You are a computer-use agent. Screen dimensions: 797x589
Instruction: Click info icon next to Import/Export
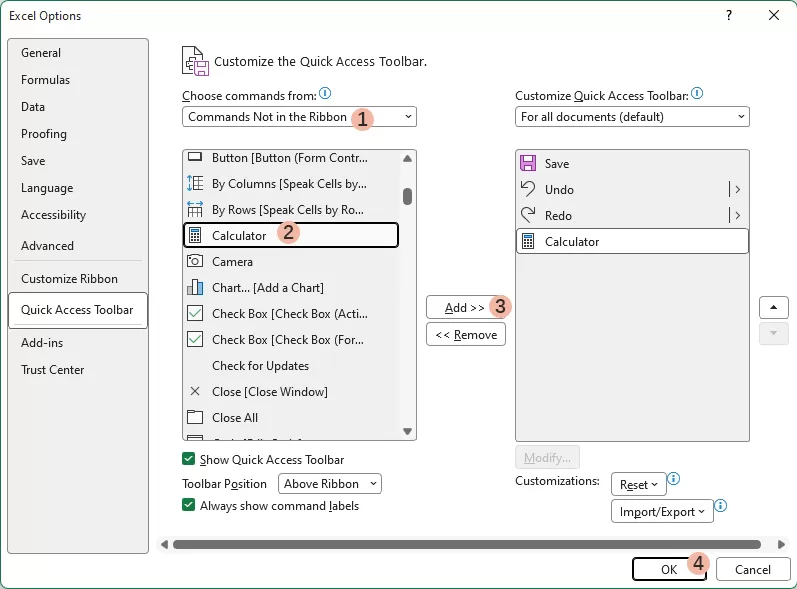click(x=721, y=506)
